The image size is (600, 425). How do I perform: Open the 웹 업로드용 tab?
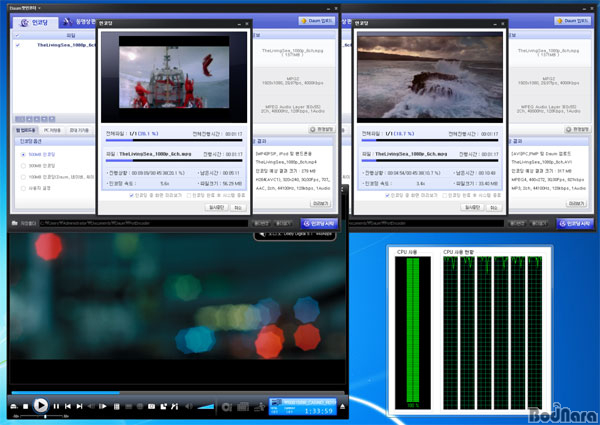[x=26, y=130]
